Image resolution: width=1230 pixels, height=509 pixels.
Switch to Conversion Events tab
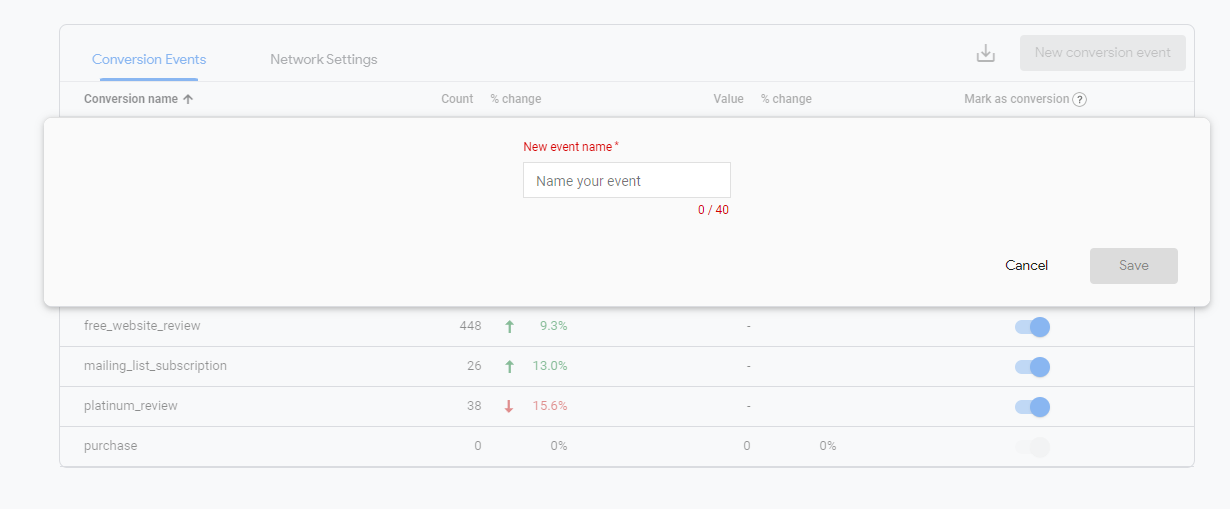point(149,59)
